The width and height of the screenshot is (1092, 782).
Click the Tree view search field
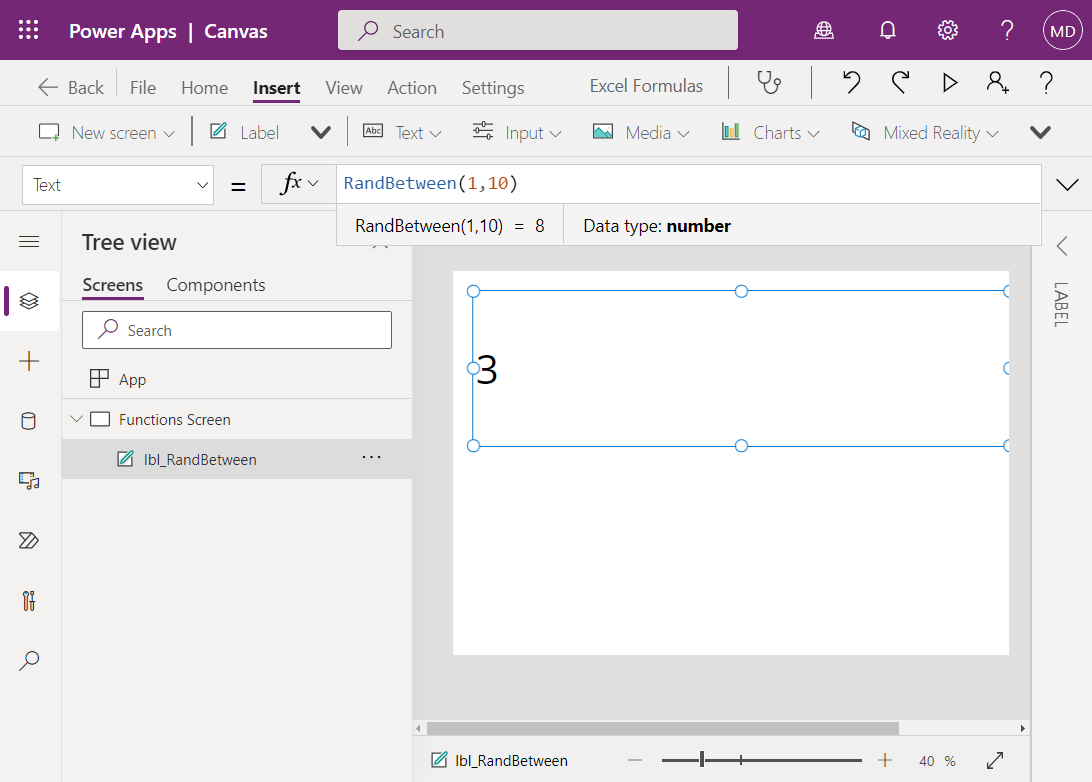(237, 330)
